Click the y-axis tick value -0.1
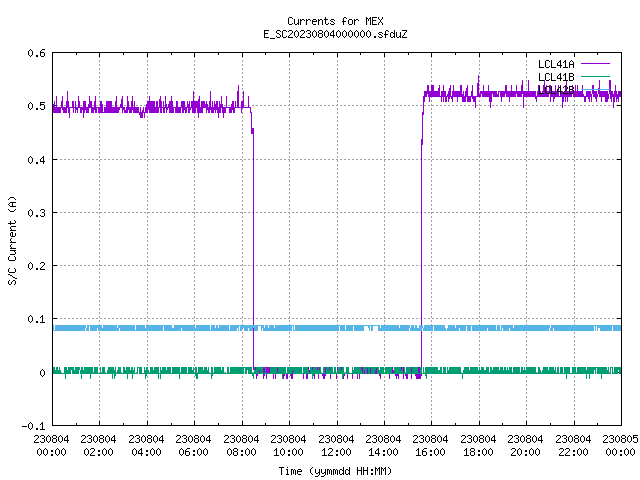Image resolution: width=640 pixels, height=480 pixels. coord(33,426)
